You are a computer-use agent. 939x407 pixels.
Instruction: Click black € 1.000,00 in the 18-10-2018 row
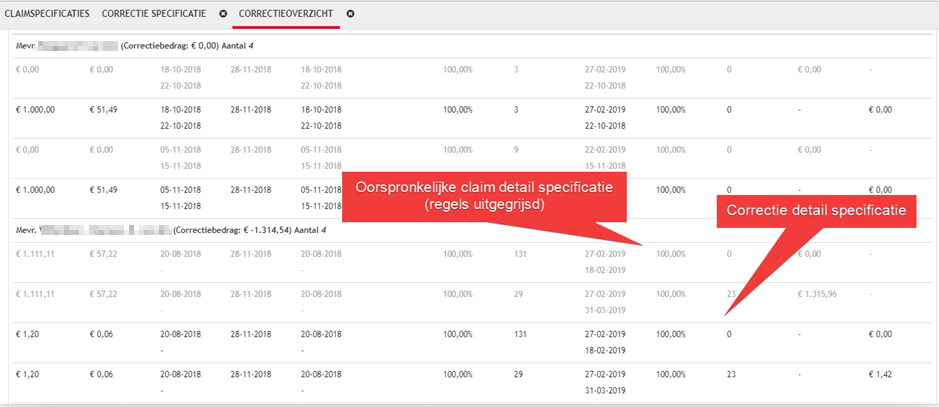(x=37, y=108)
